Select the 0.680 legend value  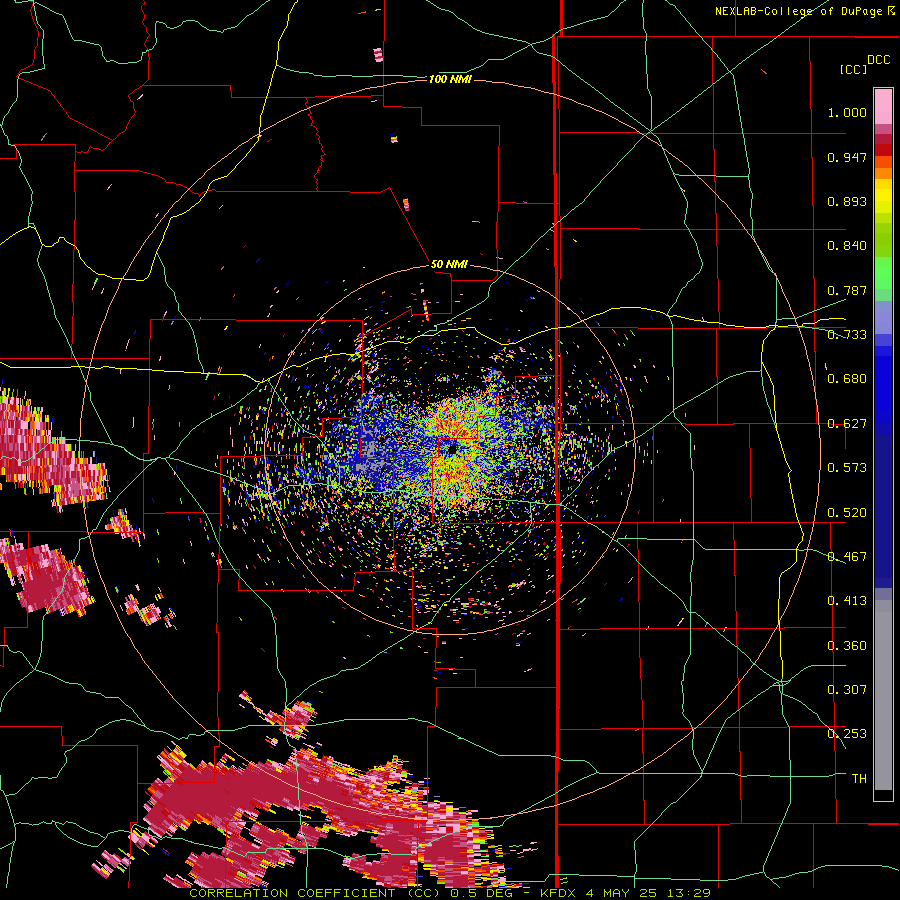(847, 379)
